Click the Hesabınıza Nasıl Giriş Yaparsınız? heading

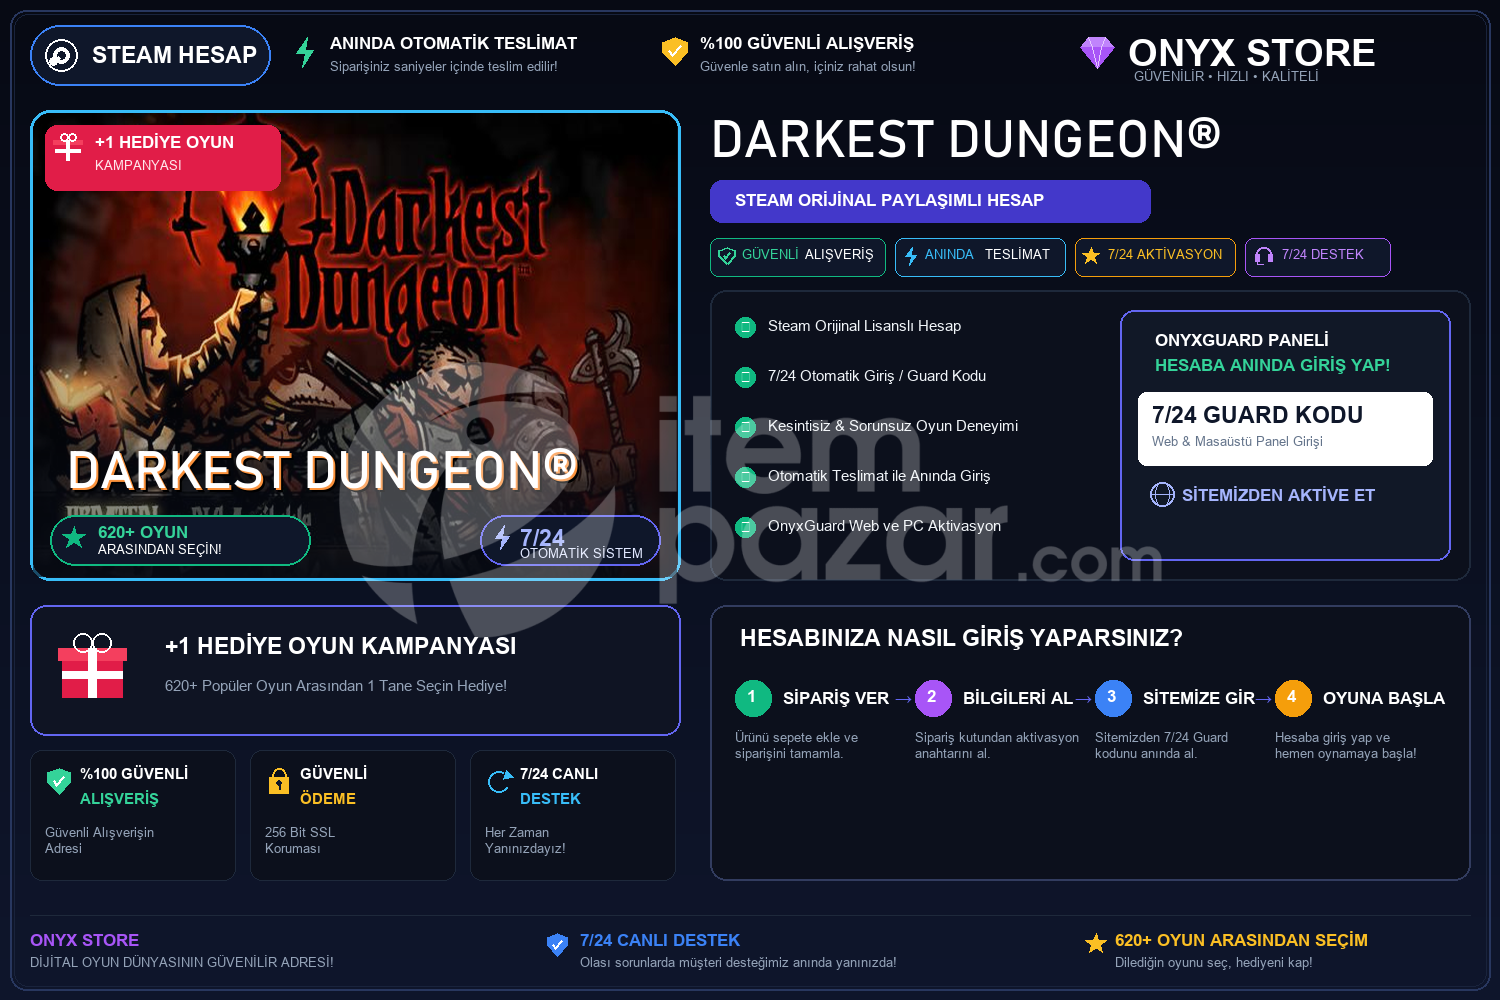point(961,638)
